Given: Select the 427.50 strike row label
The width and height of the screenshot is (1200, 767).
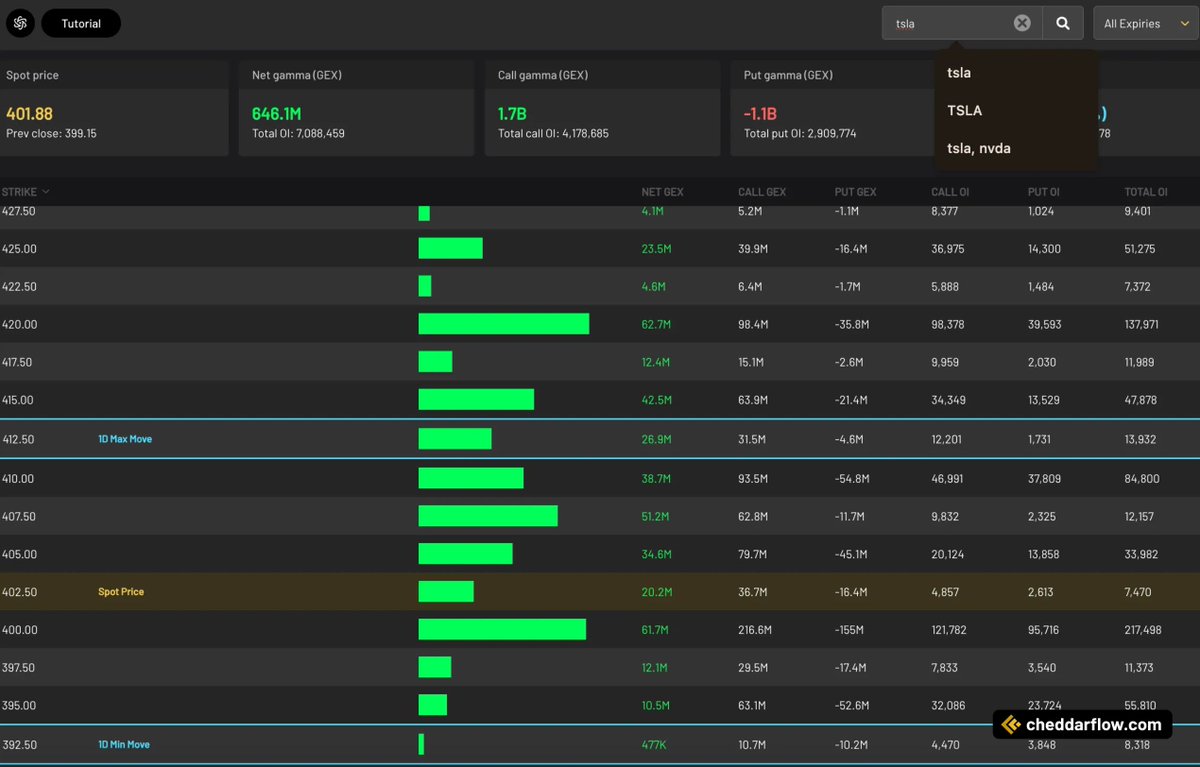Looking at the screenshot, I should (x=19, y=212).
